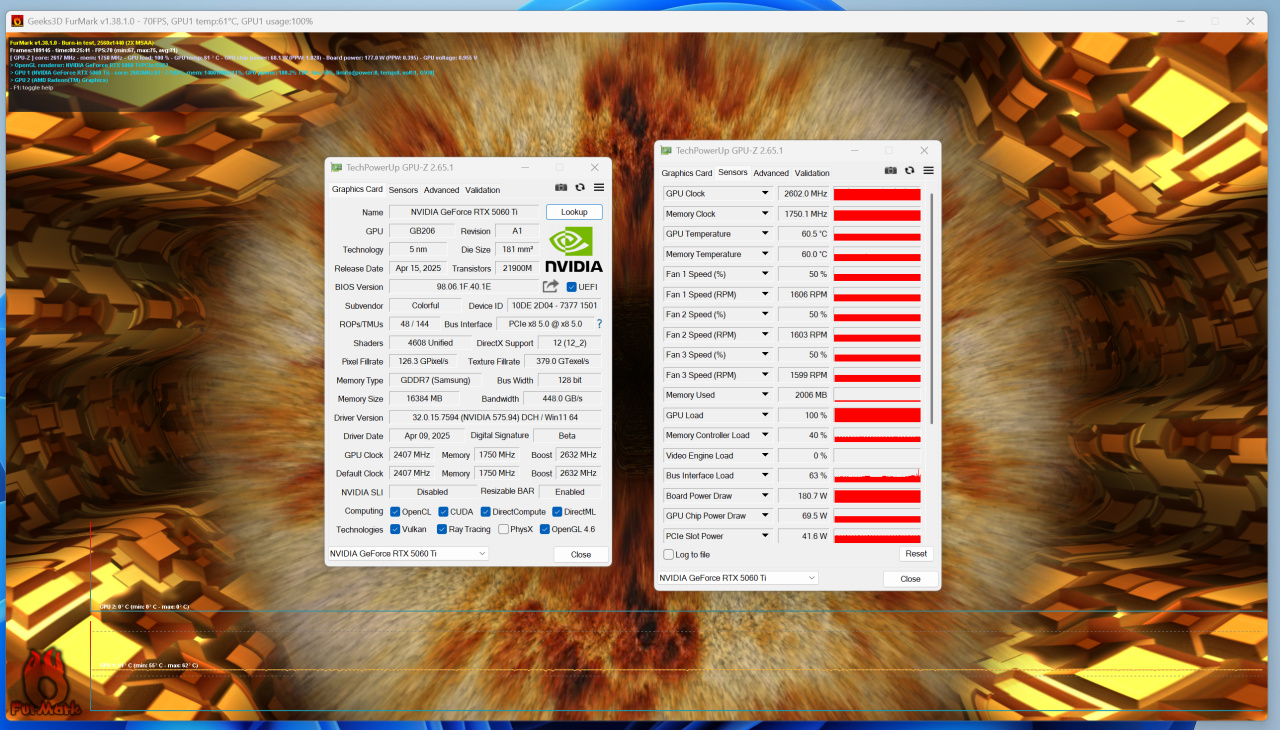Click the Bus Interface question mark icon
The width and height of the screenshot is (1280, 730).
click(599, 324)
